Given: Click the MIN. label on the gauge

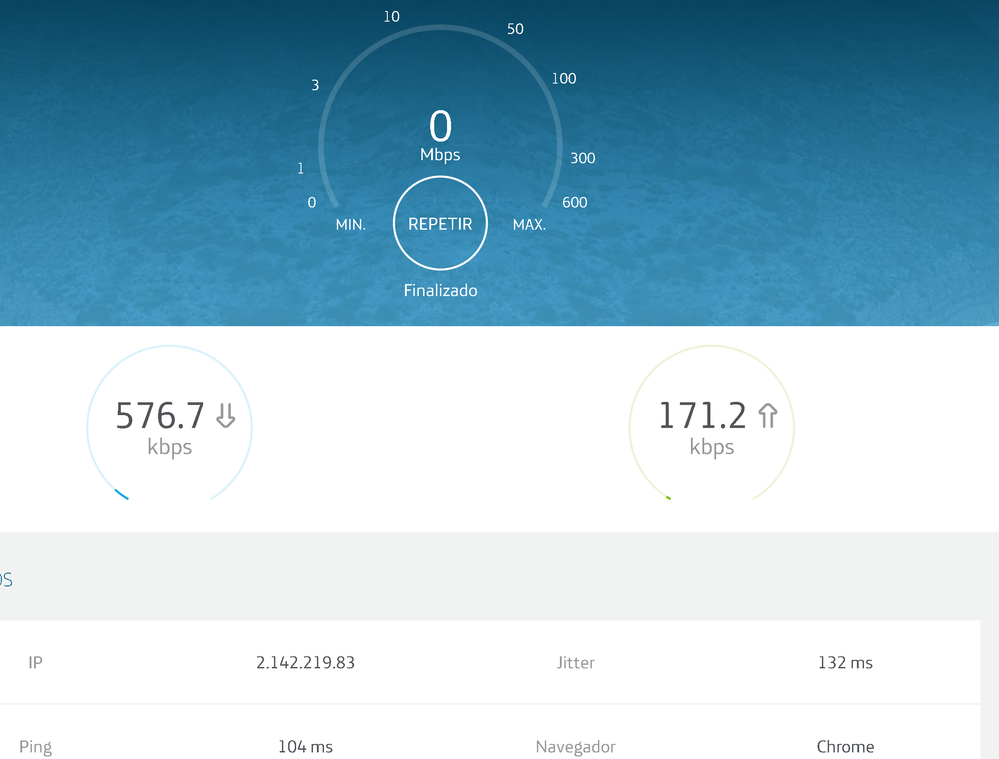Looking at the screenshot, I should [350, 225].
